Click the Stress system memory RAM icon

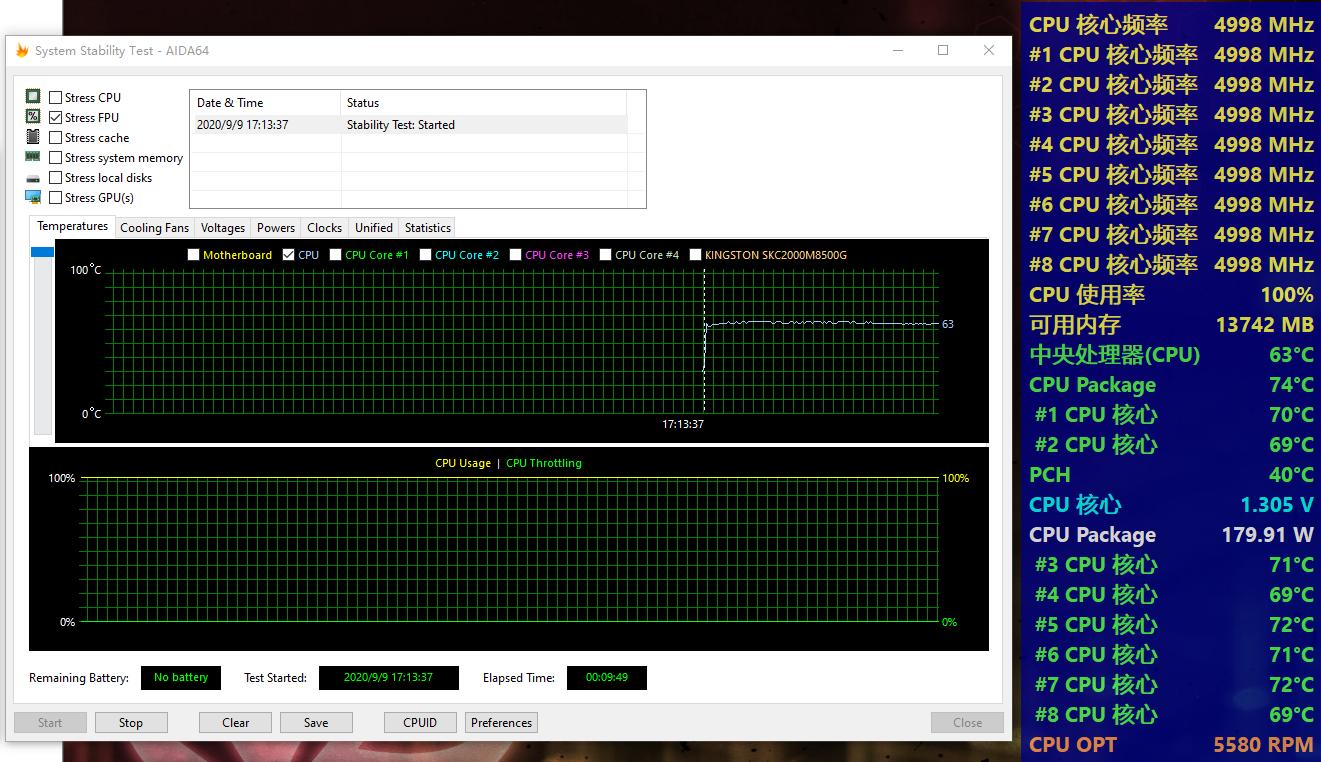tap(33, 157)
